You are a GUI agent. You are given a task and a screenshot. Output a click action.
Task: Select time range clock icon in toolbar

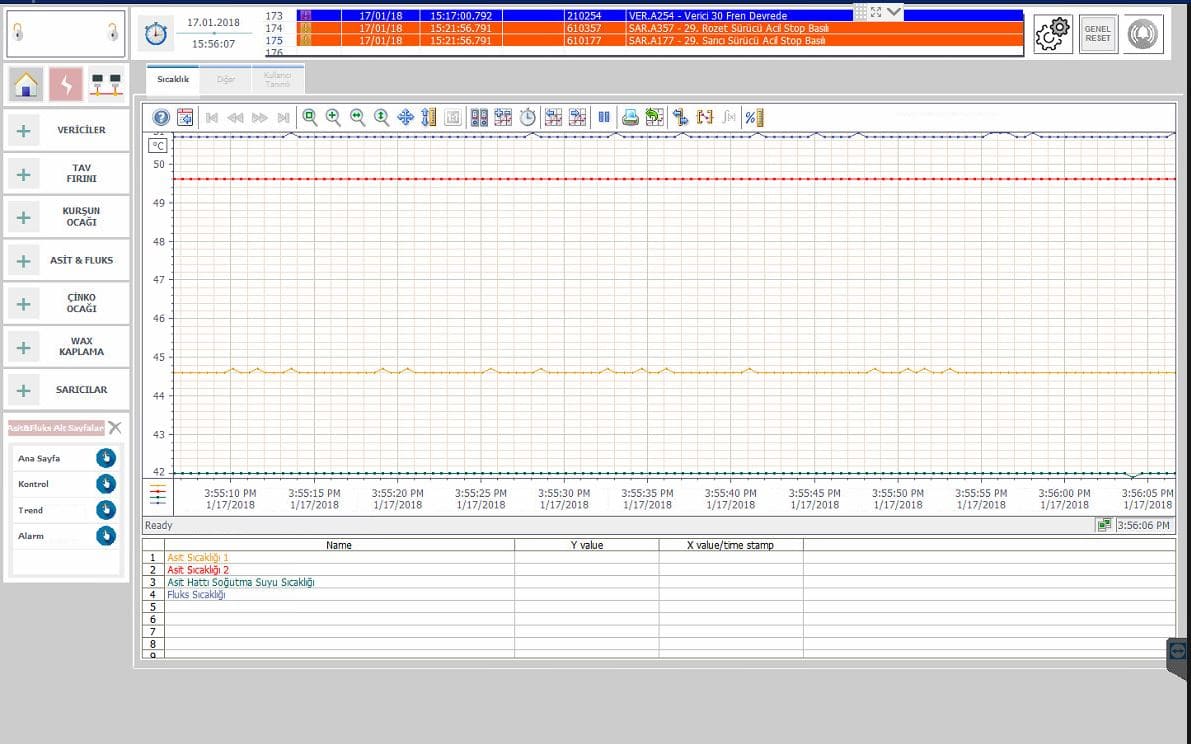528,117
